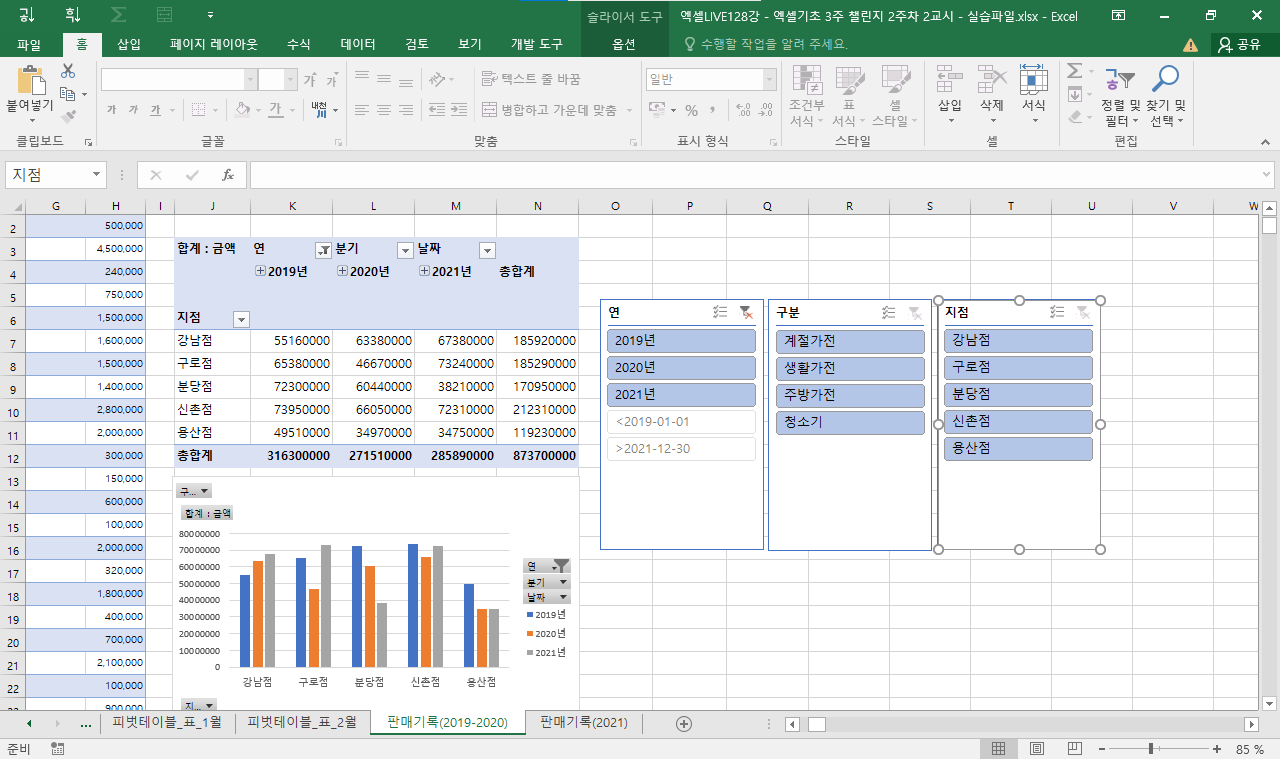This screenshot has height=759, width=1280.
Task: Toggle 강남점 item in 지점 slicer
Action: 1018,340
